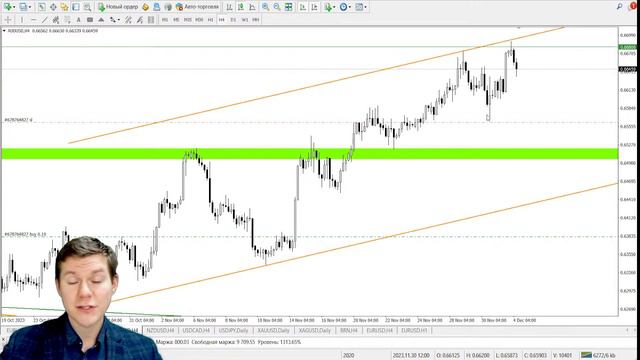Select the Arrow up drawing tool

pos(101,20)
